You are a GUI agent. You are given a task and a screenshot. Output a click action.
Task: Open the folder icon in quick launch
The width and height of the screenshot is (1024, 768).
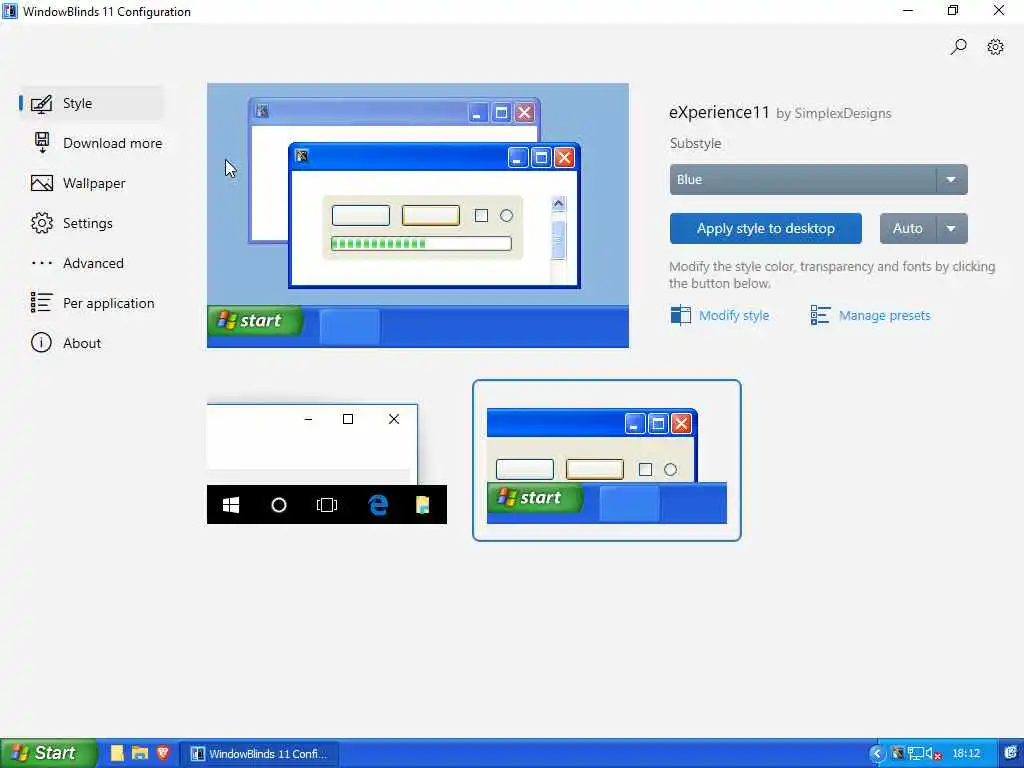click(140, 753)
